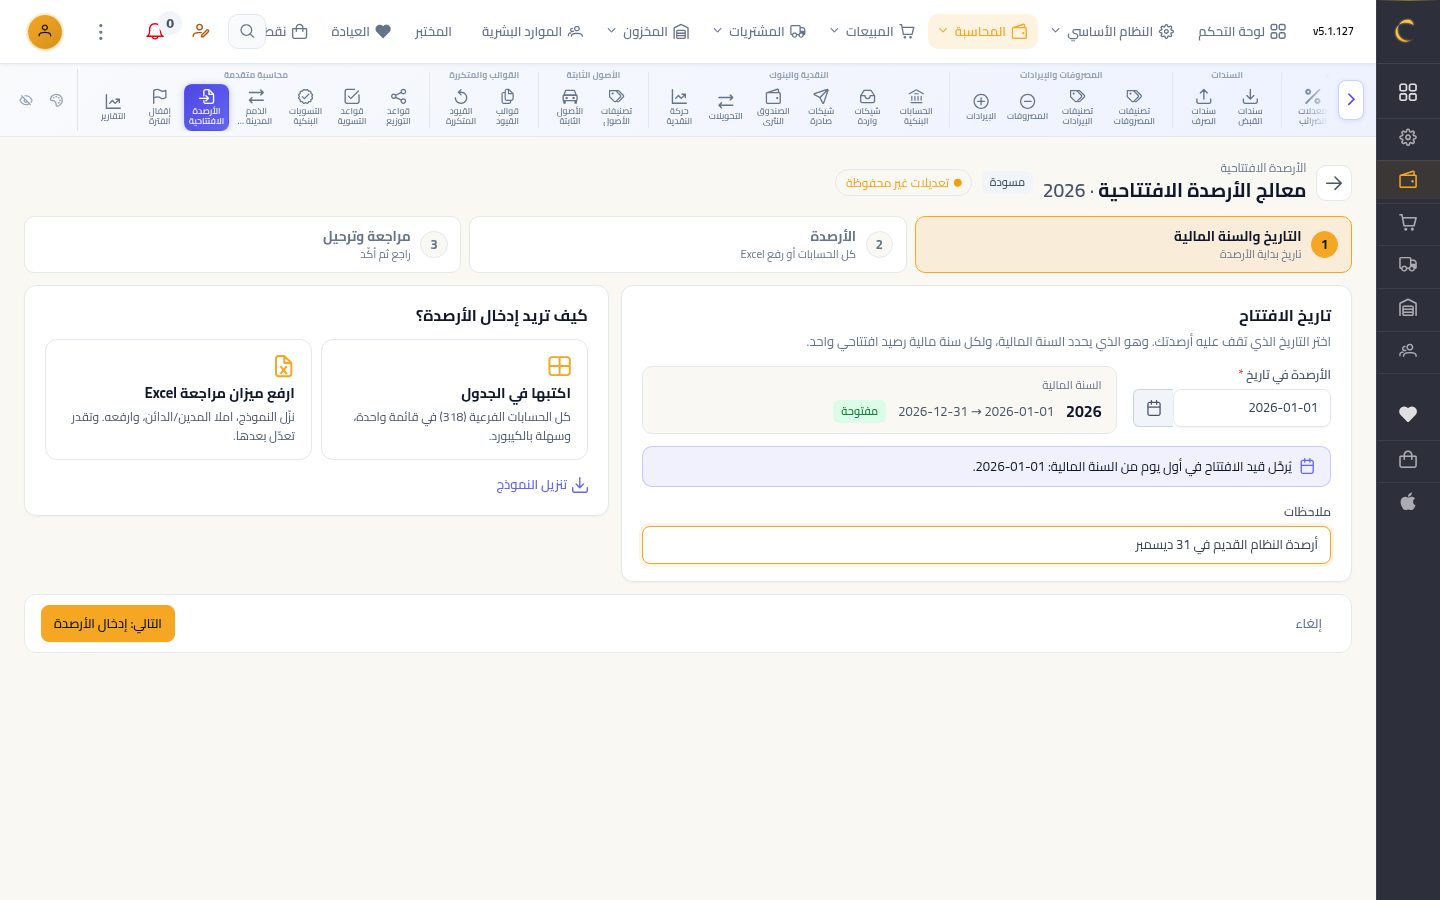Screen dimensions: 1440x900
Task: Open حركة النقدية cash flow
Action: click(679, 107)
